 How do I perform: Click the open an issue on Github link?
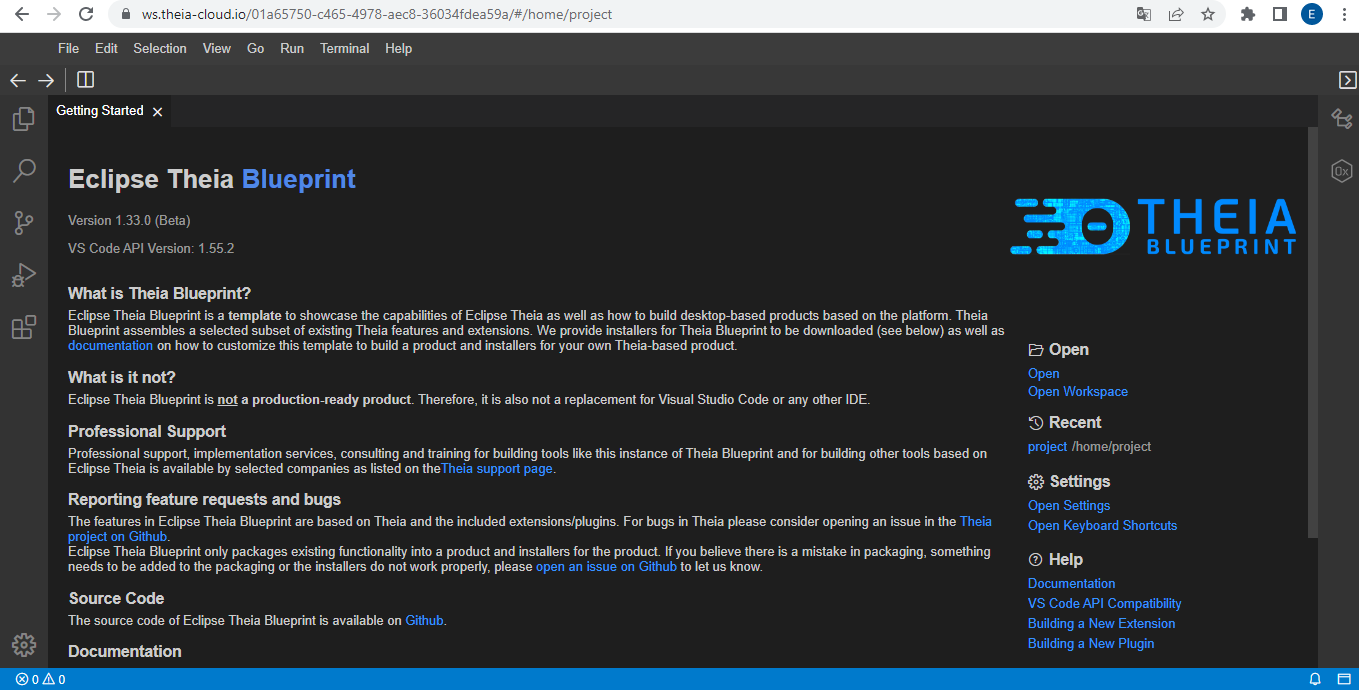pyautogui.click(x=606, y=567)
